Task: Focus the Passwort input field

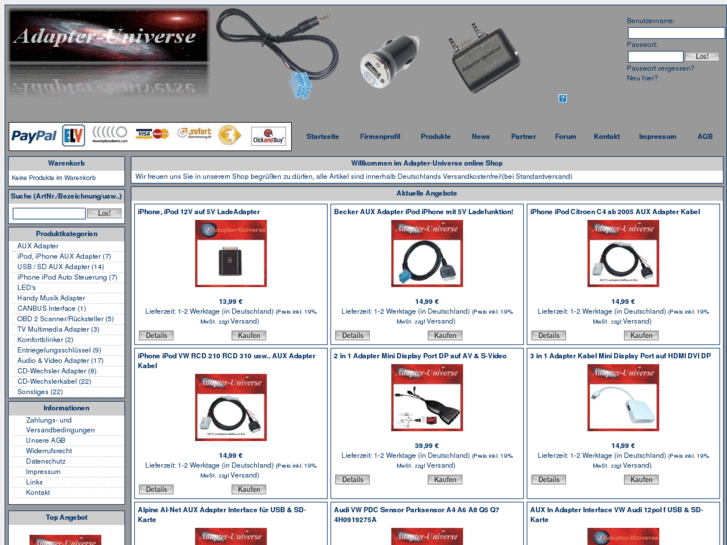Action: coord(656,57)
